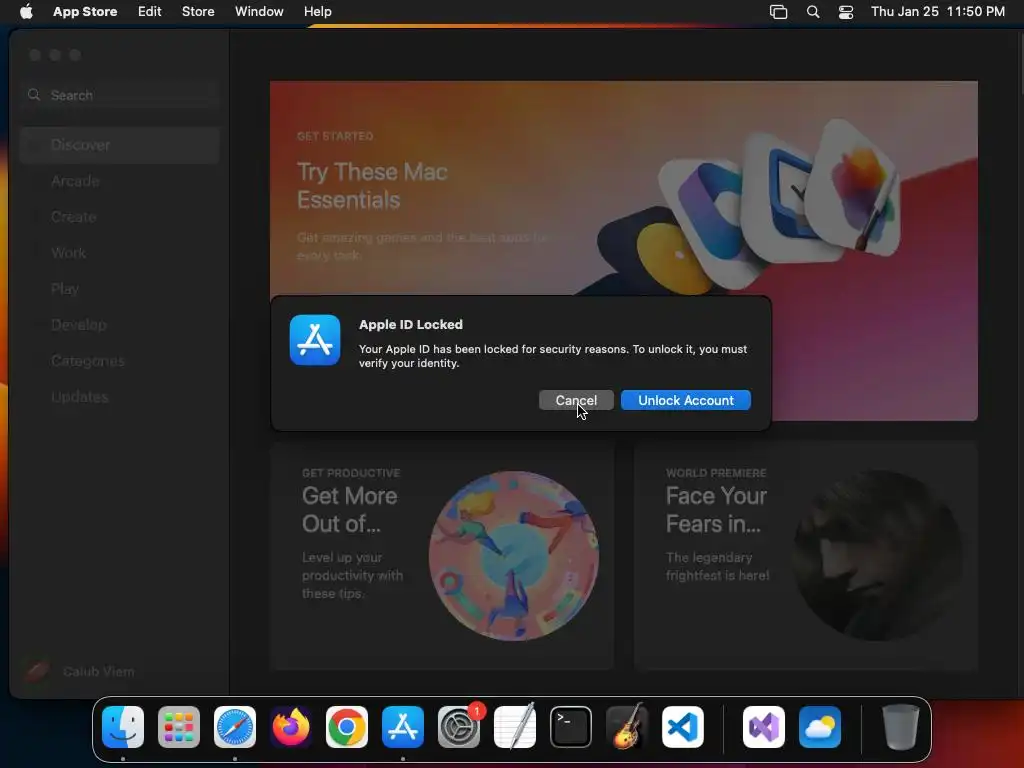Open the Calub Viem account profile
Screen dimensions: 1024x768
(80, 671)
